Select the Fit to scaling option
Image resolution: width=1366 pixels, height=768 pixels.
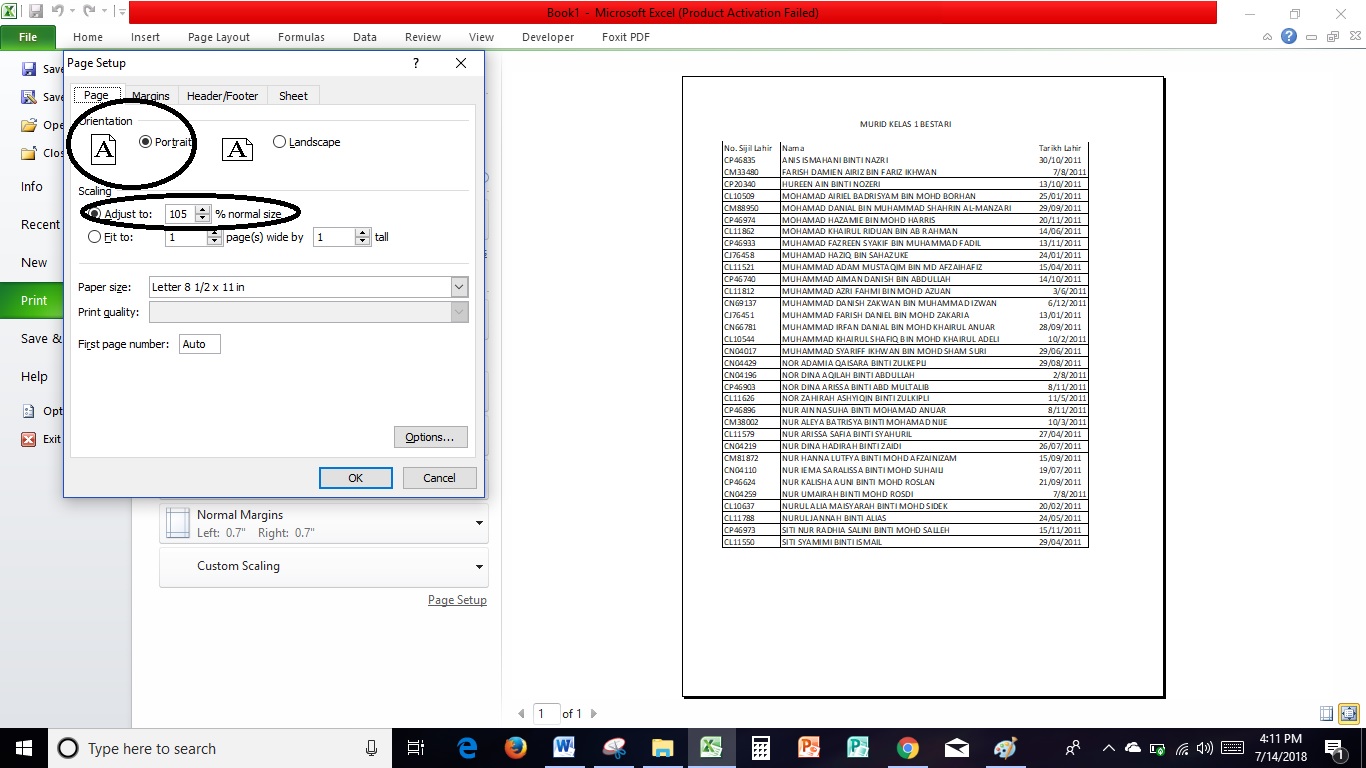(x=94, y=237)
